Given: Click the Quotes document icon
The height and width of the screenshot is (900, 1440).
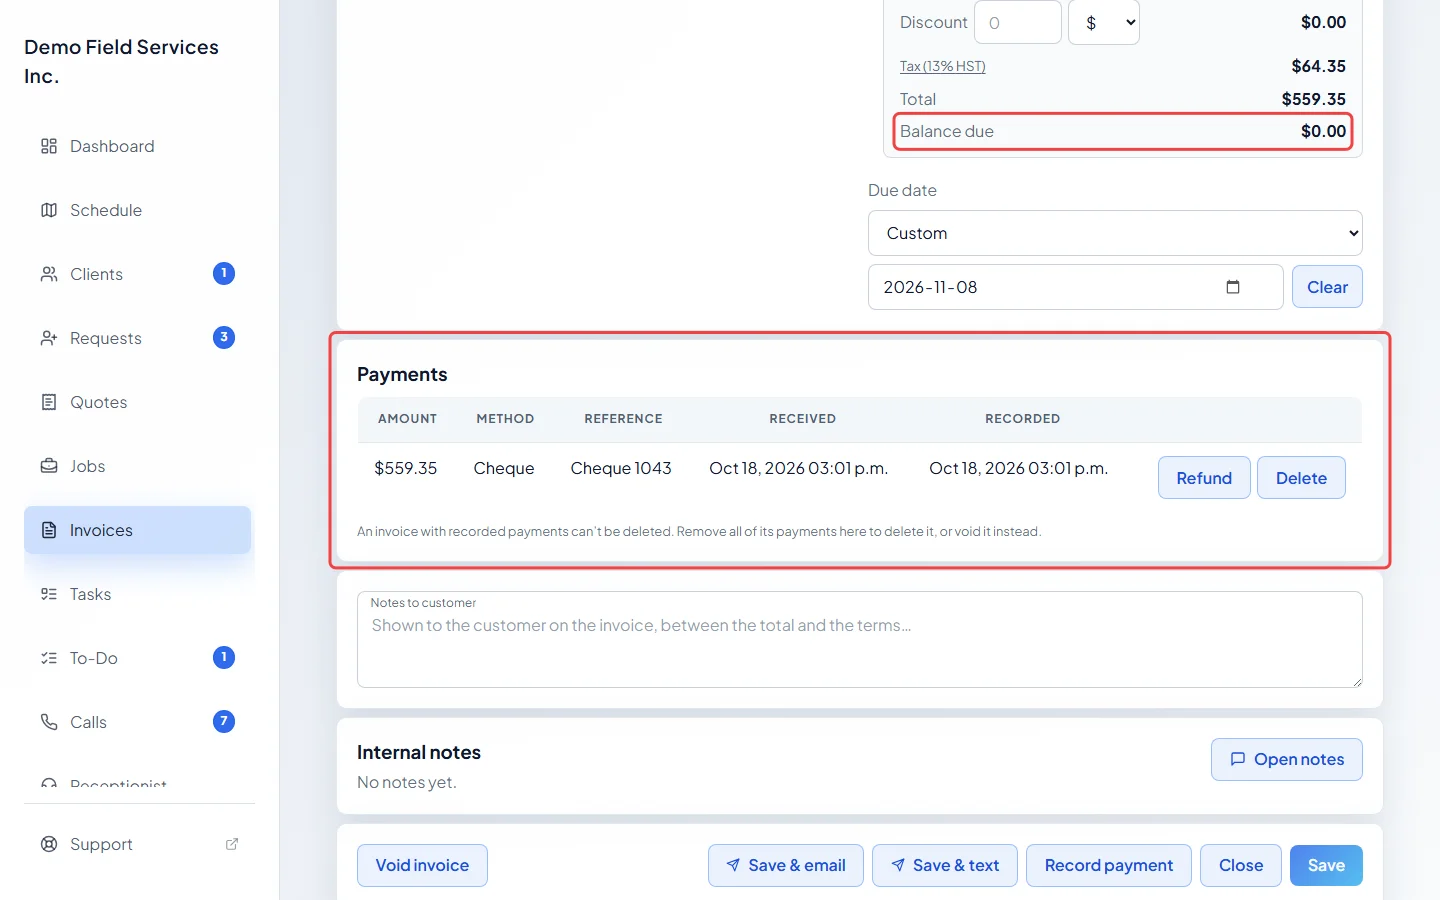Looking at the screenshot, I should point(49,402).
